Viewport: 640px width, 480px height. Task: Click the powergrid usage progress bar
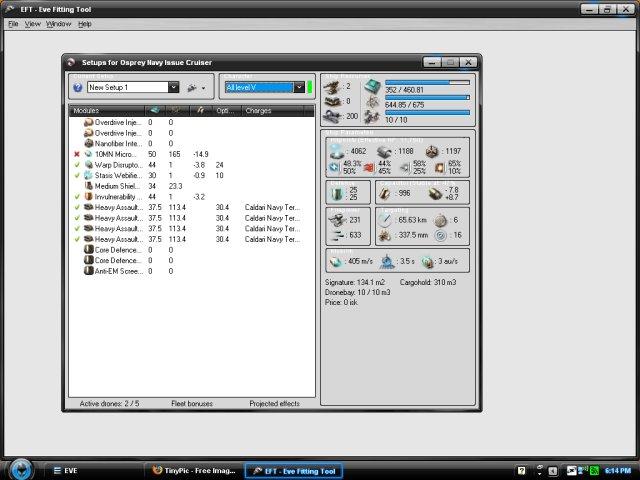[x=427, y=98]
